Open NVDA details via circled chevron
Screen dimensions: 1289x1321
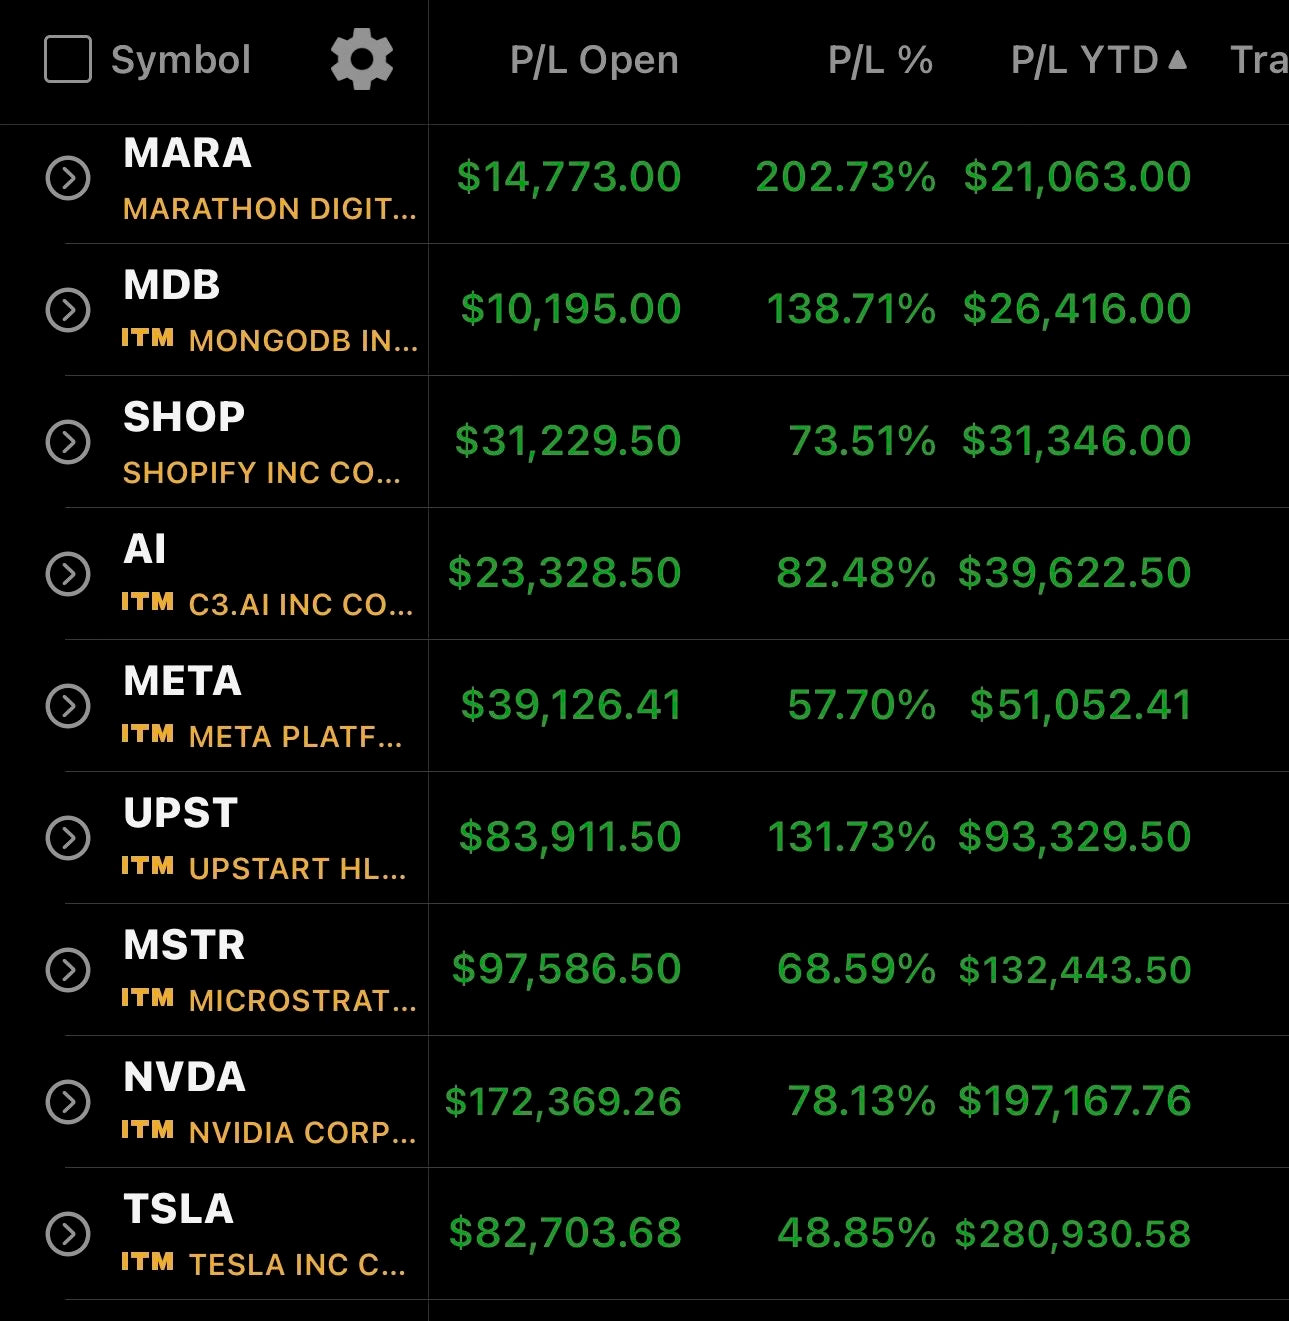pyautogui.click(x=68, y=1102)
